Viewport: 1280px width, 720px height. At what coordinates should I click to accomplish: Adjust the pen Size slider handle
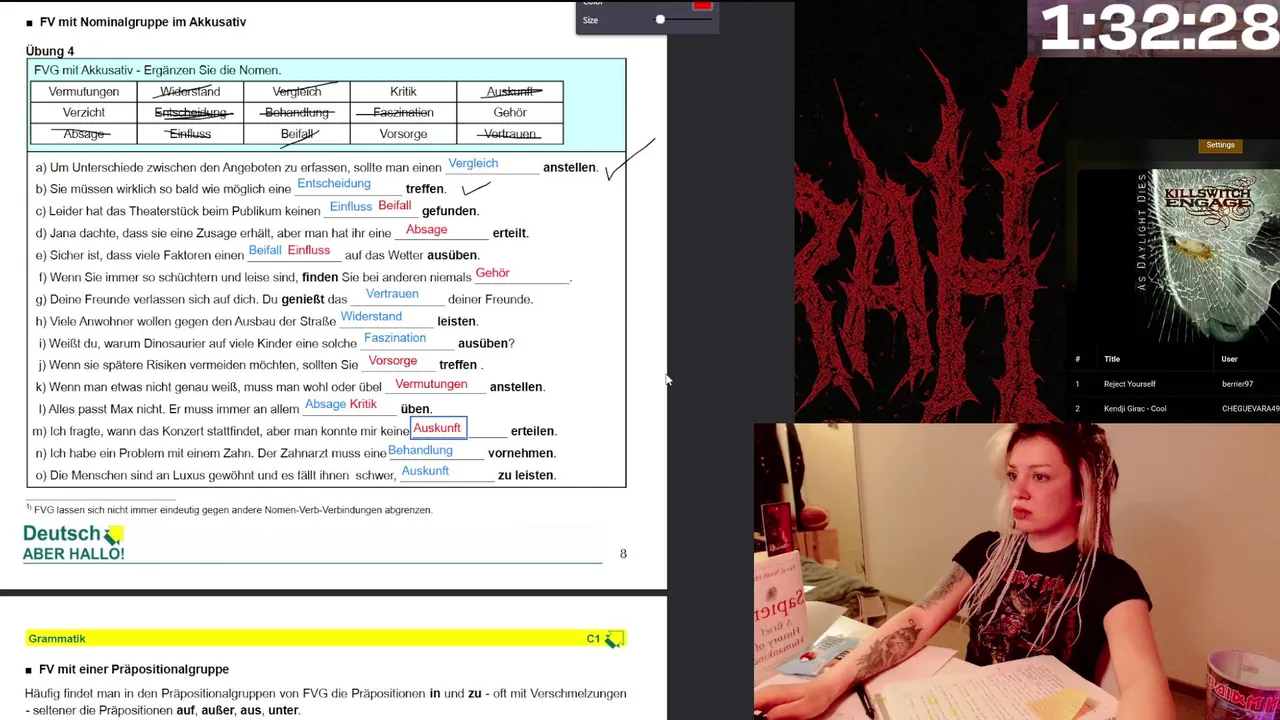[660, 20]
